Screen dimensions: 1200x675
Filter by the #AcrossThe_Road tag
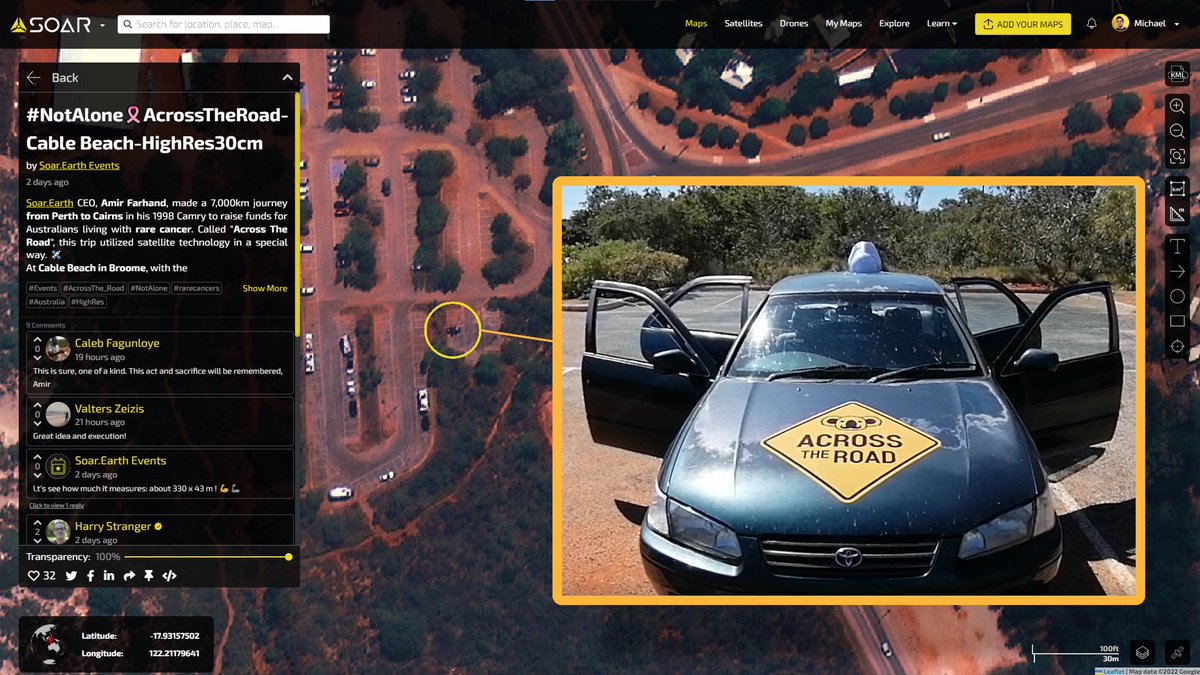coord(95,288)
